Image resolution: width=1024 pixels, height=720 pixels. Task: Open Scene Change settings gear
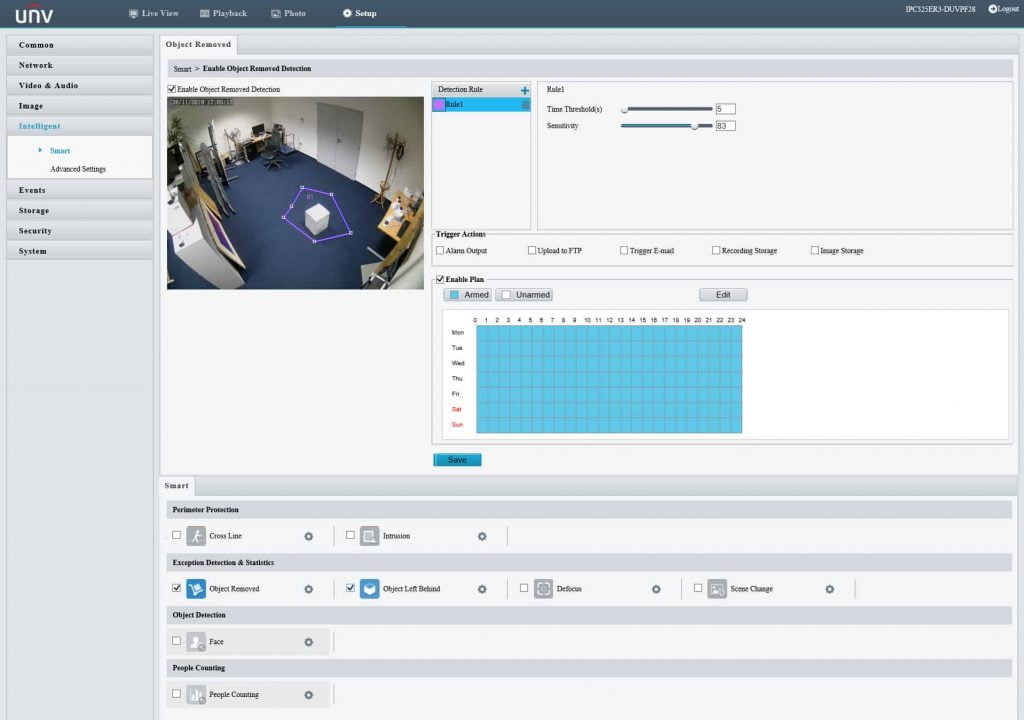(x=829, y=589)
